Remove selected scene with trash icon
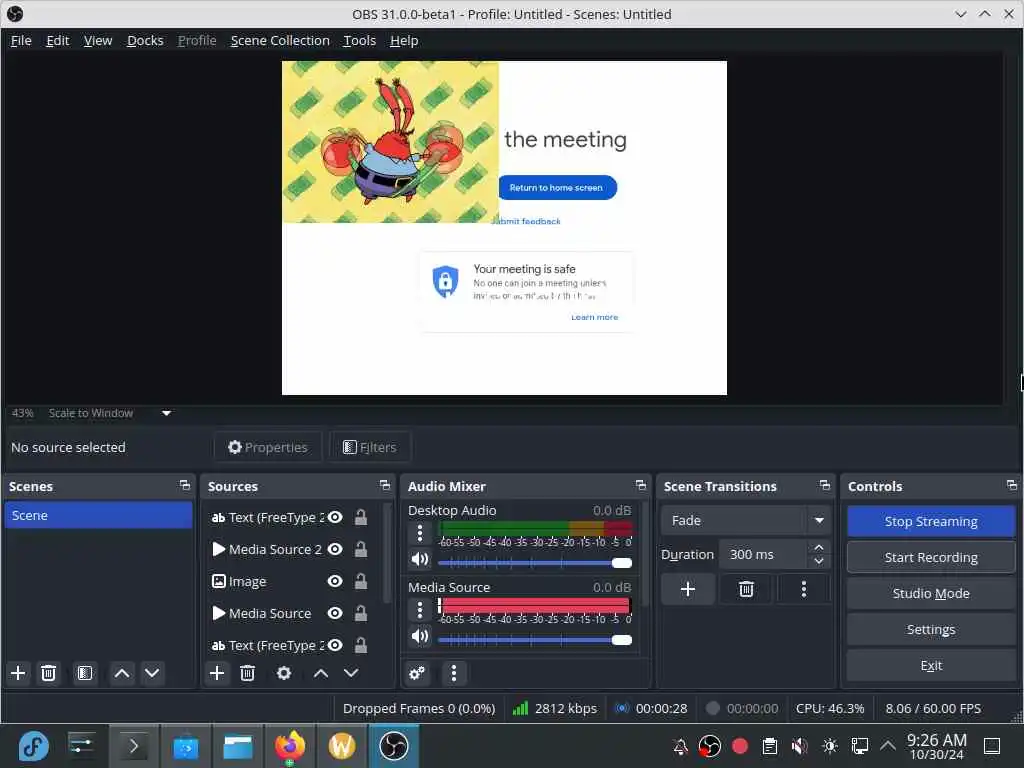This screenshot has width=1024, height=768. (x=48, y=673)
